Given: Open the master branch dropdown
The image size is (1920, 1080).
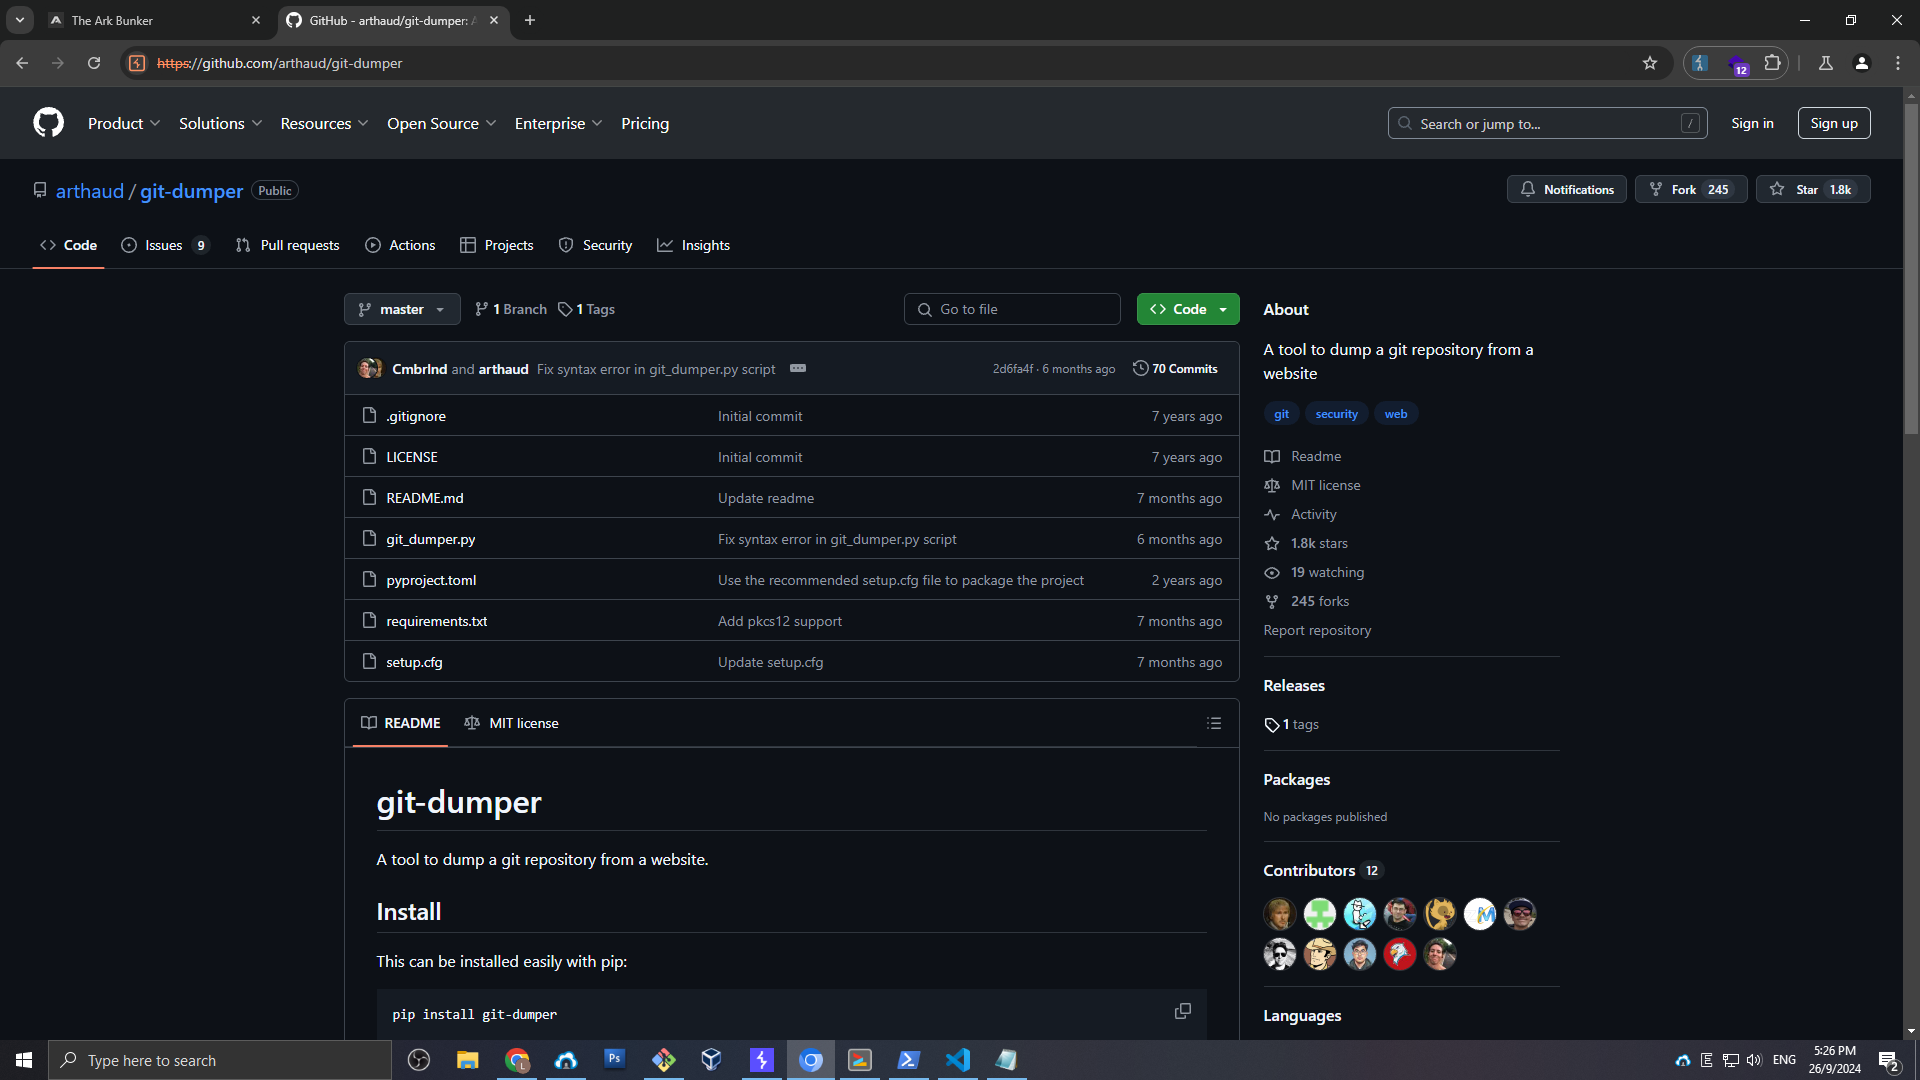Looking at the screenshot, I should tap(402, 309).
